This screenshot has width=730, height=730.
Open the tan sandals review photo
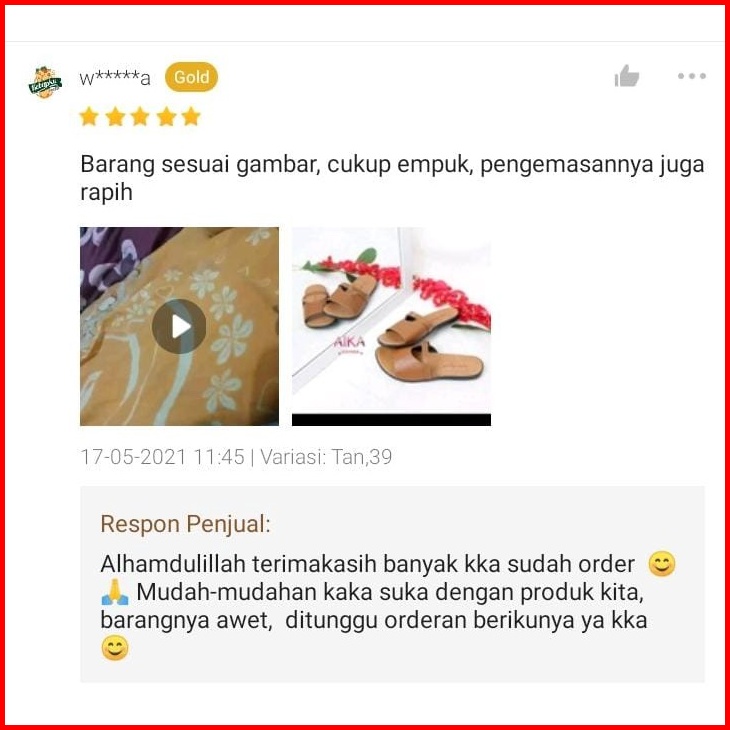pyautogui.click(x=391, y=326)
